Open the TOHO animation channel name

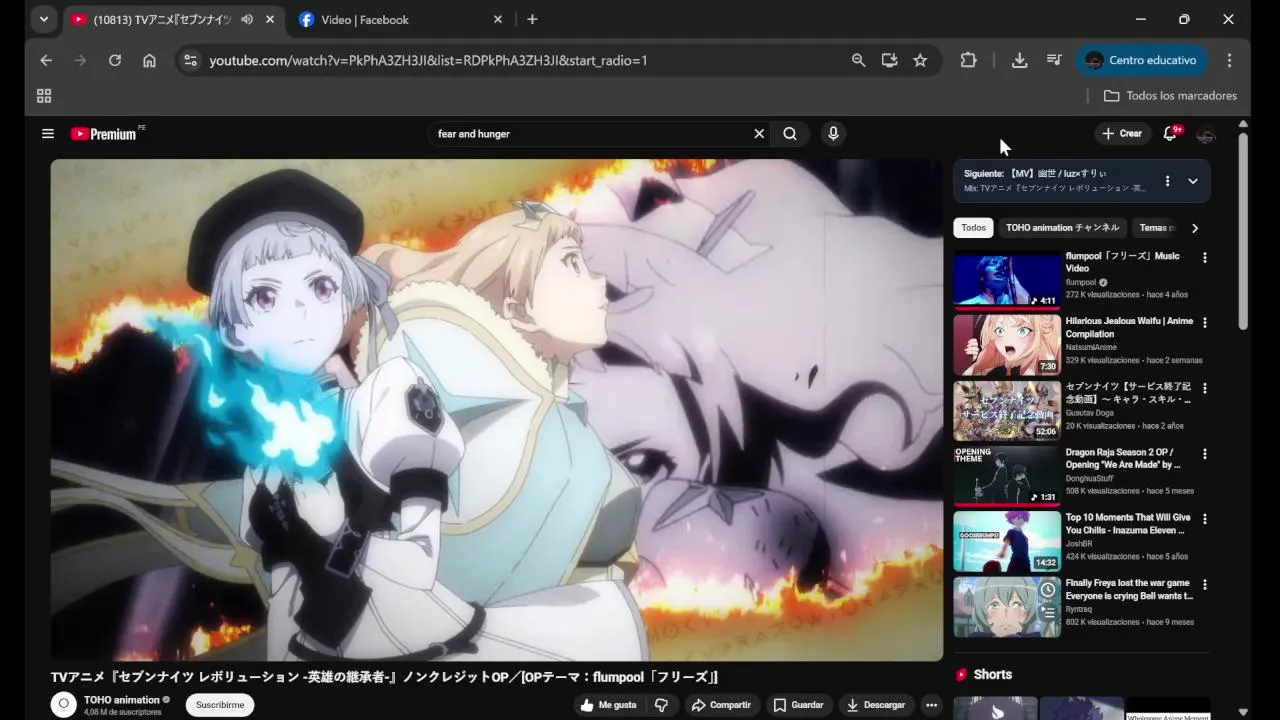pyautogui.click(x=122, y=700)
